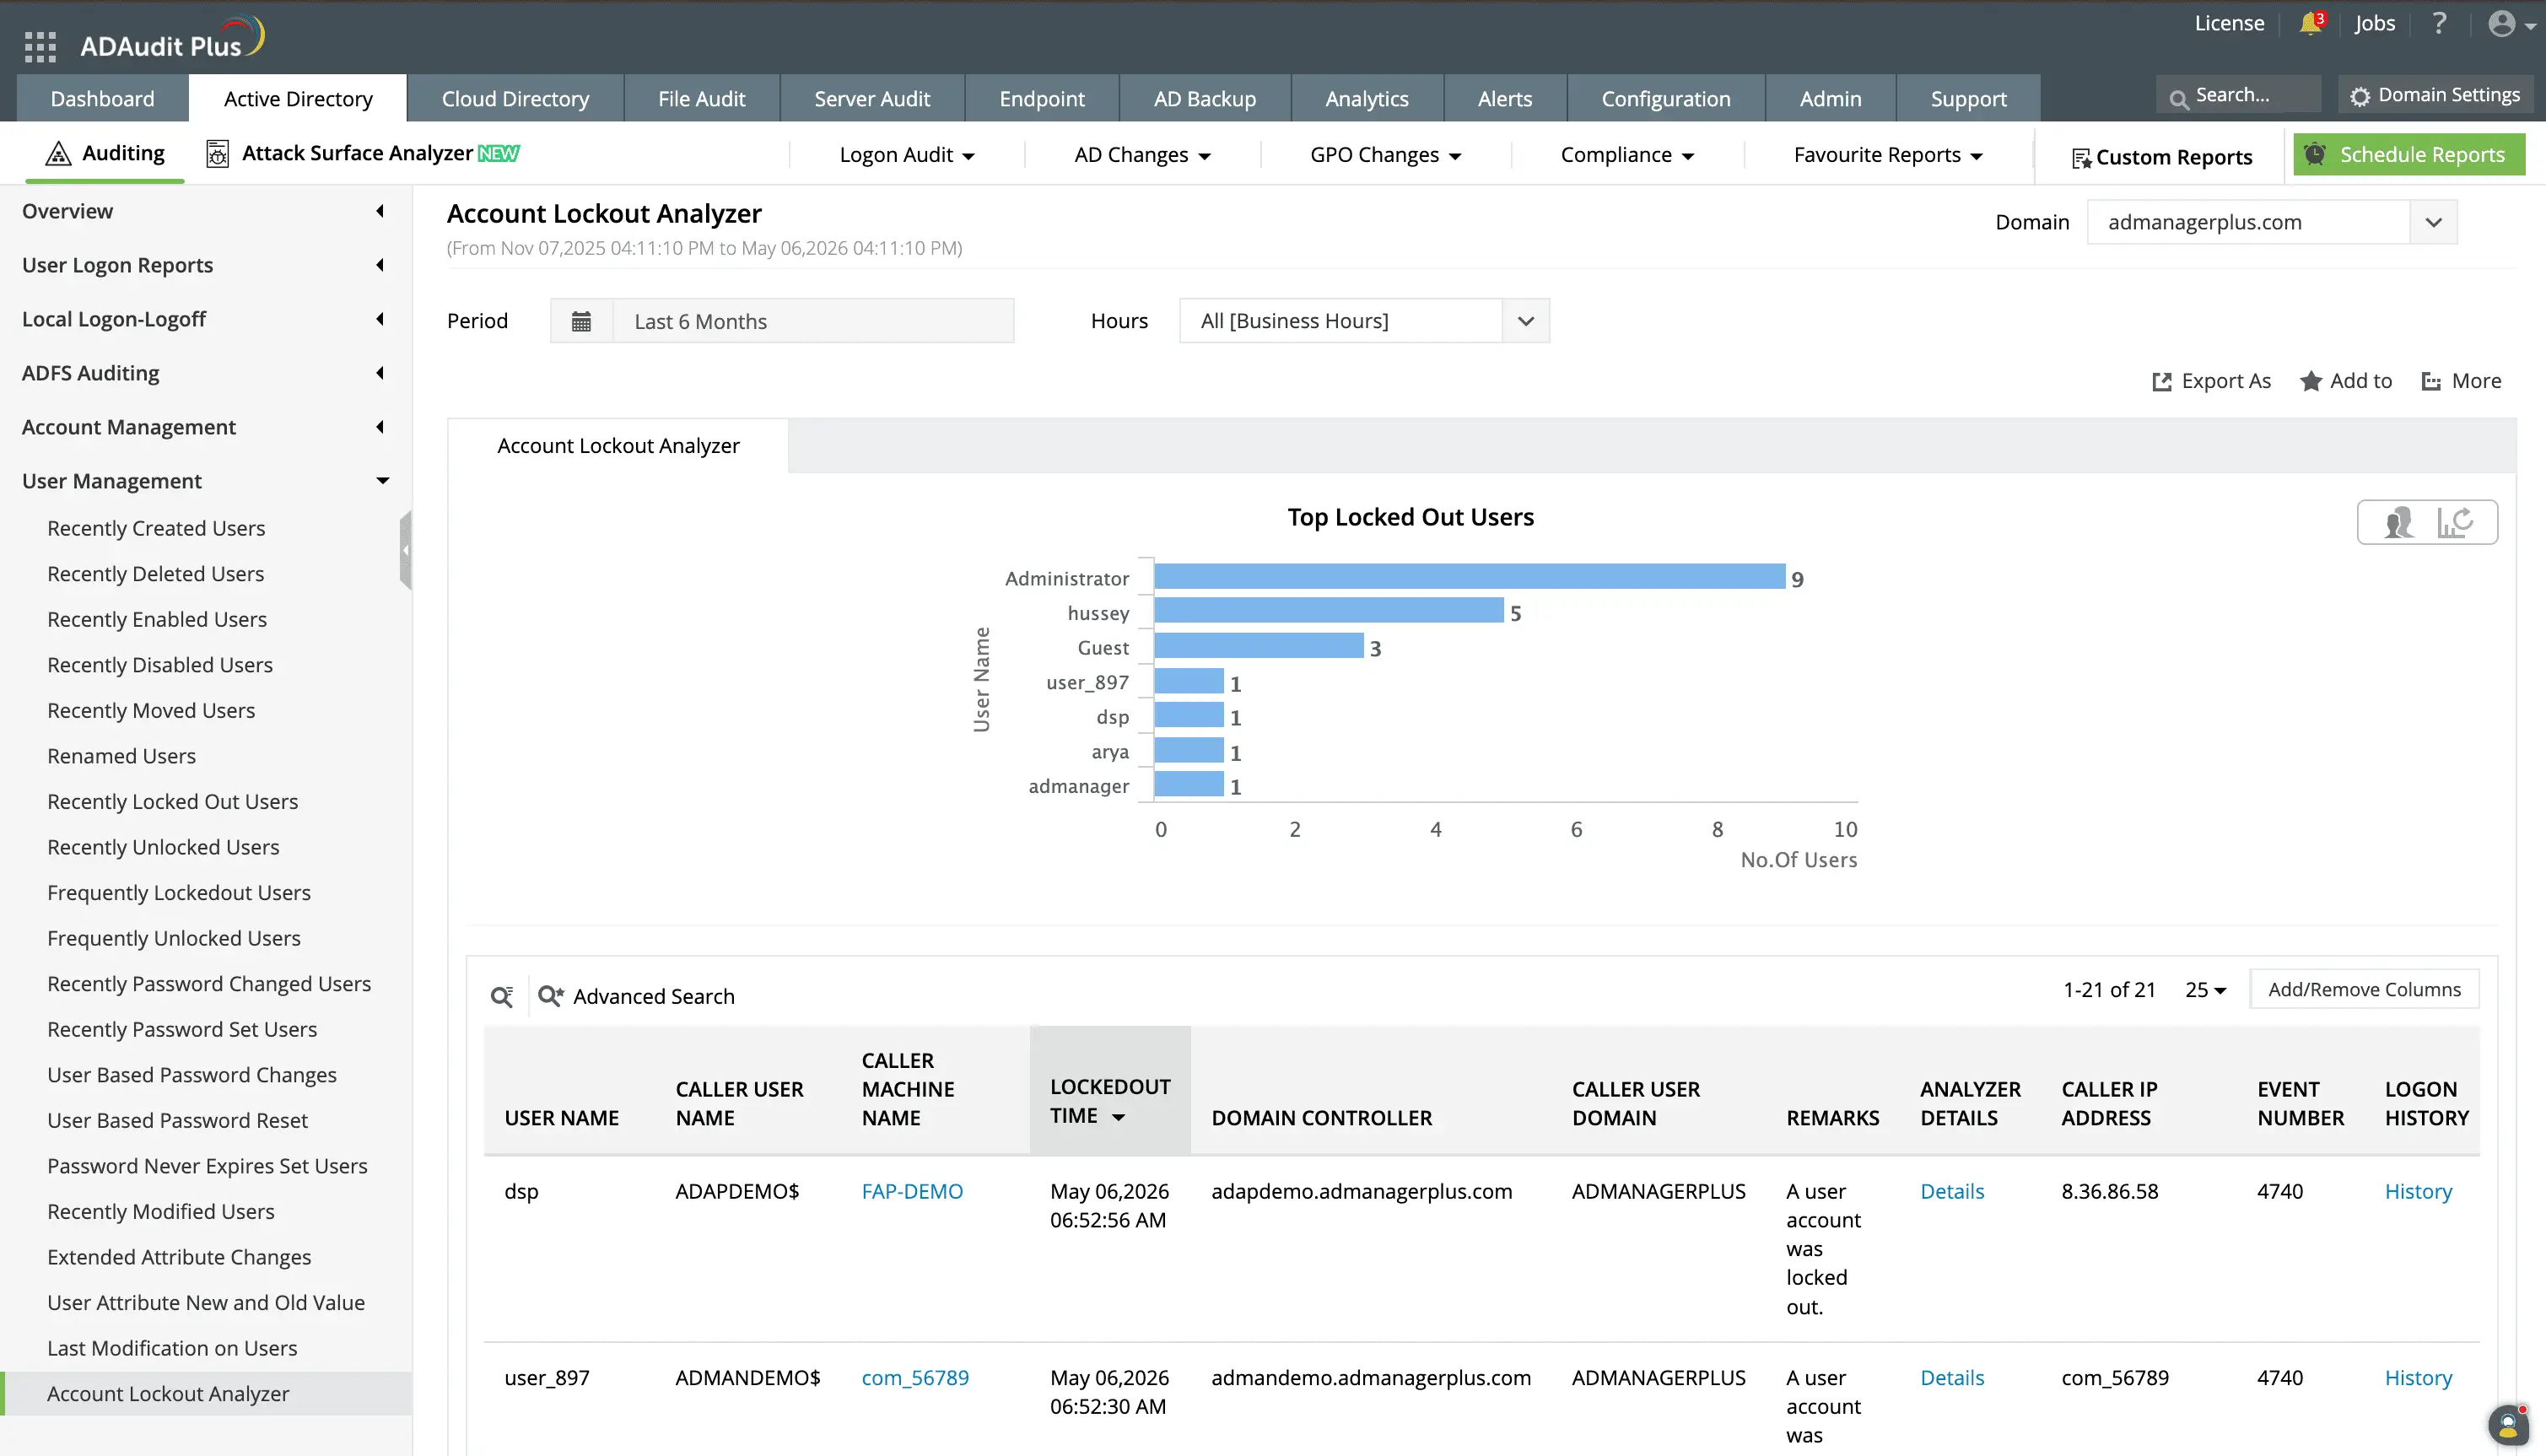Open the Hours All Business Hours dropdown
Screen dimensions: 2546x1456
pyautogui.click(x=1364, y=321)
